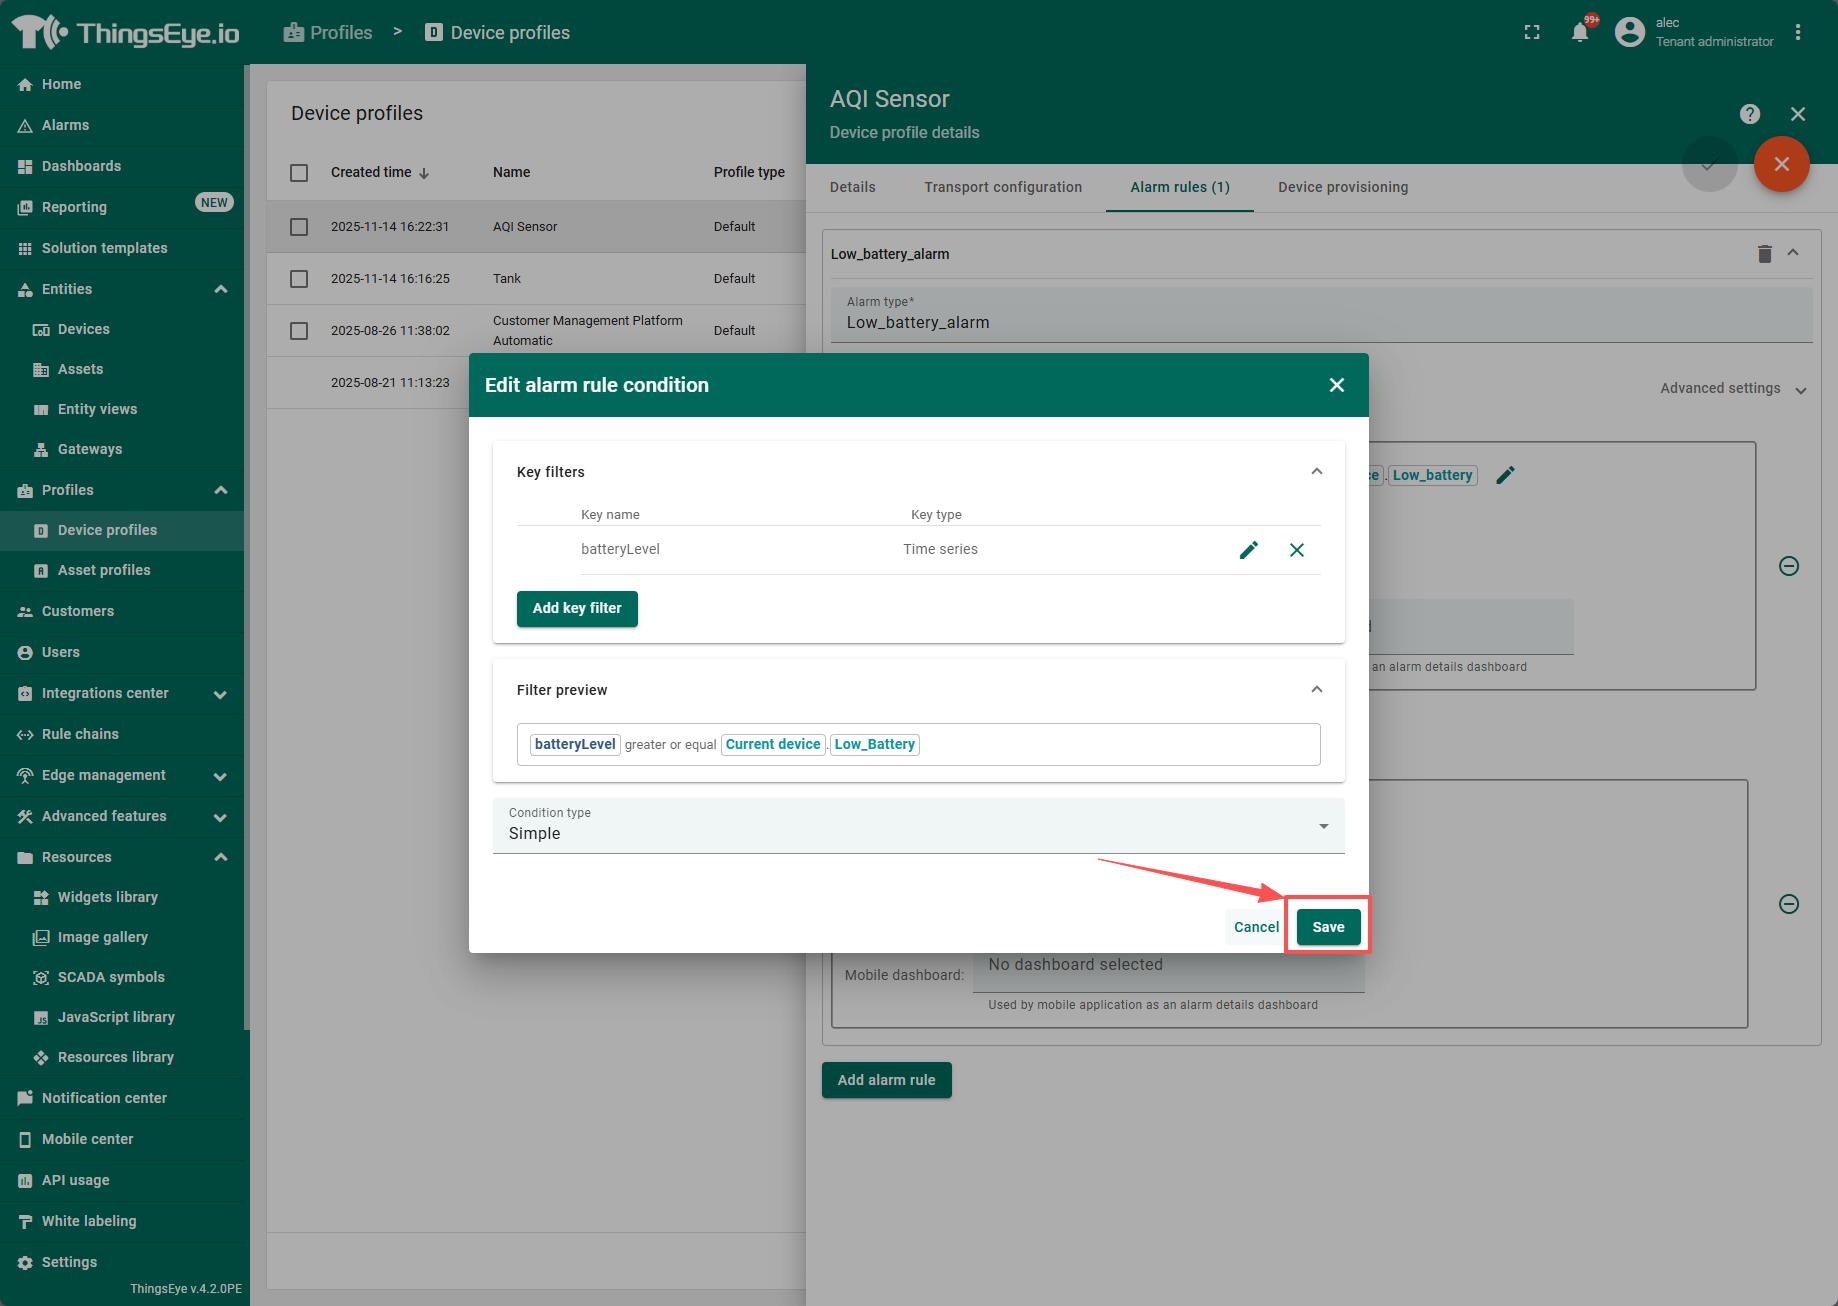Delete the Low_battery_alarm rule trash icon
Viewport: 1838px width, 1306px height.
point(1764,254)
